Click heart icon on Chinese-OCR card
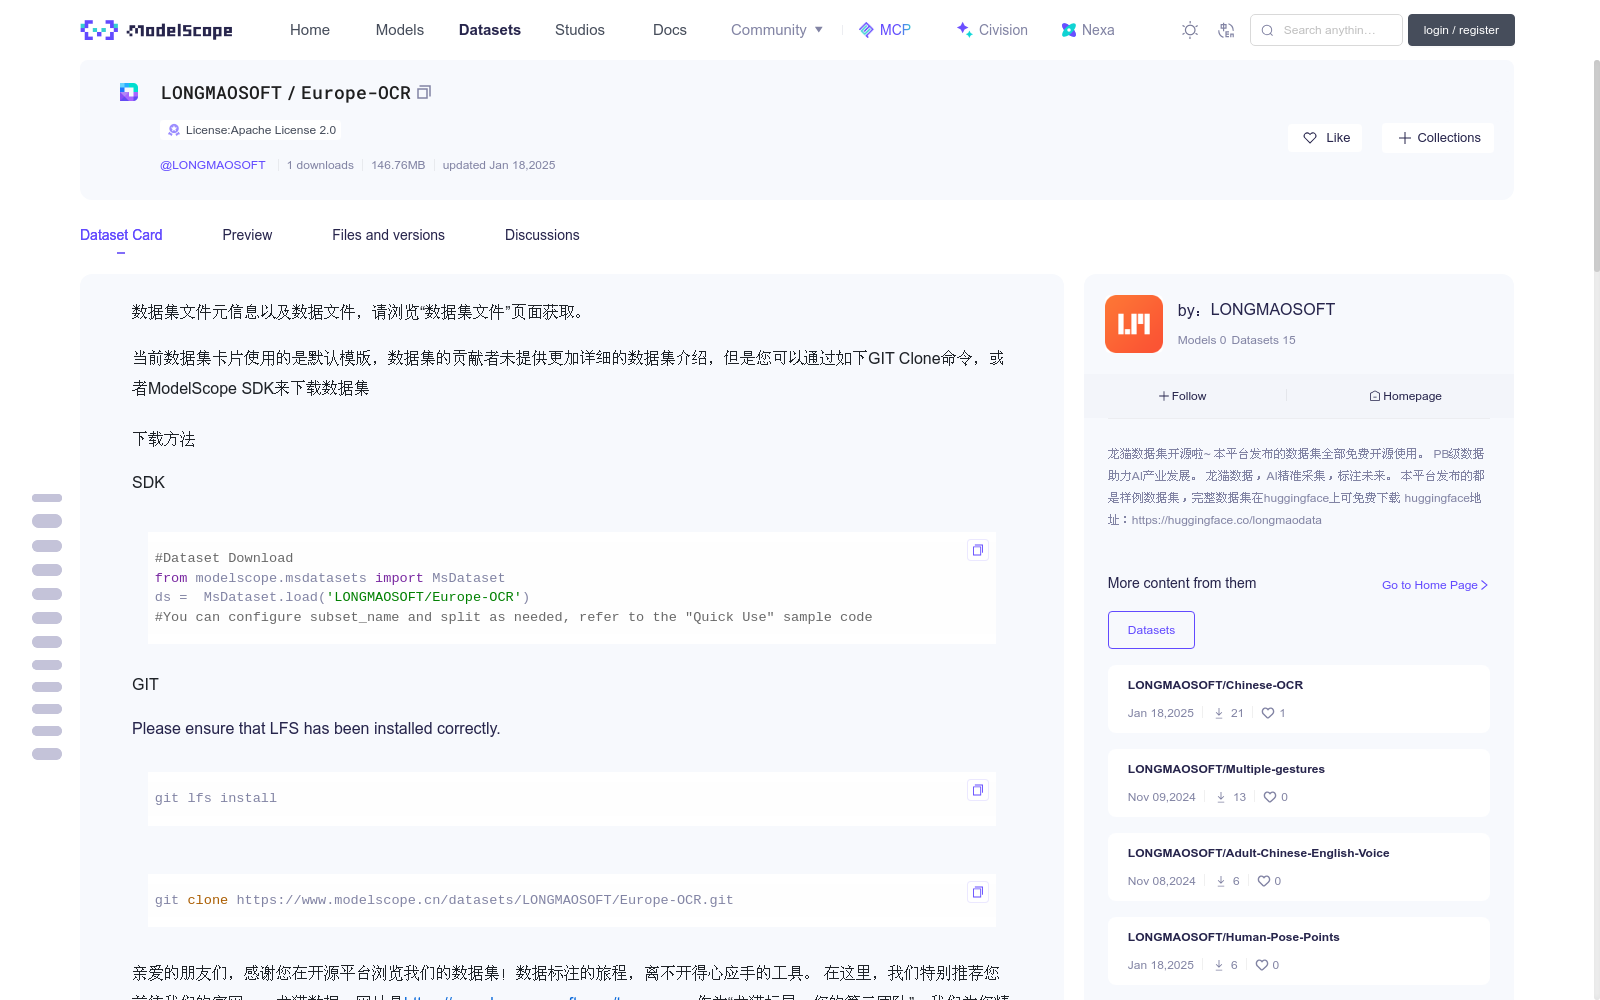Image resolution: width=1600 pixels, height=1000 pixels. coord(1268,713)
